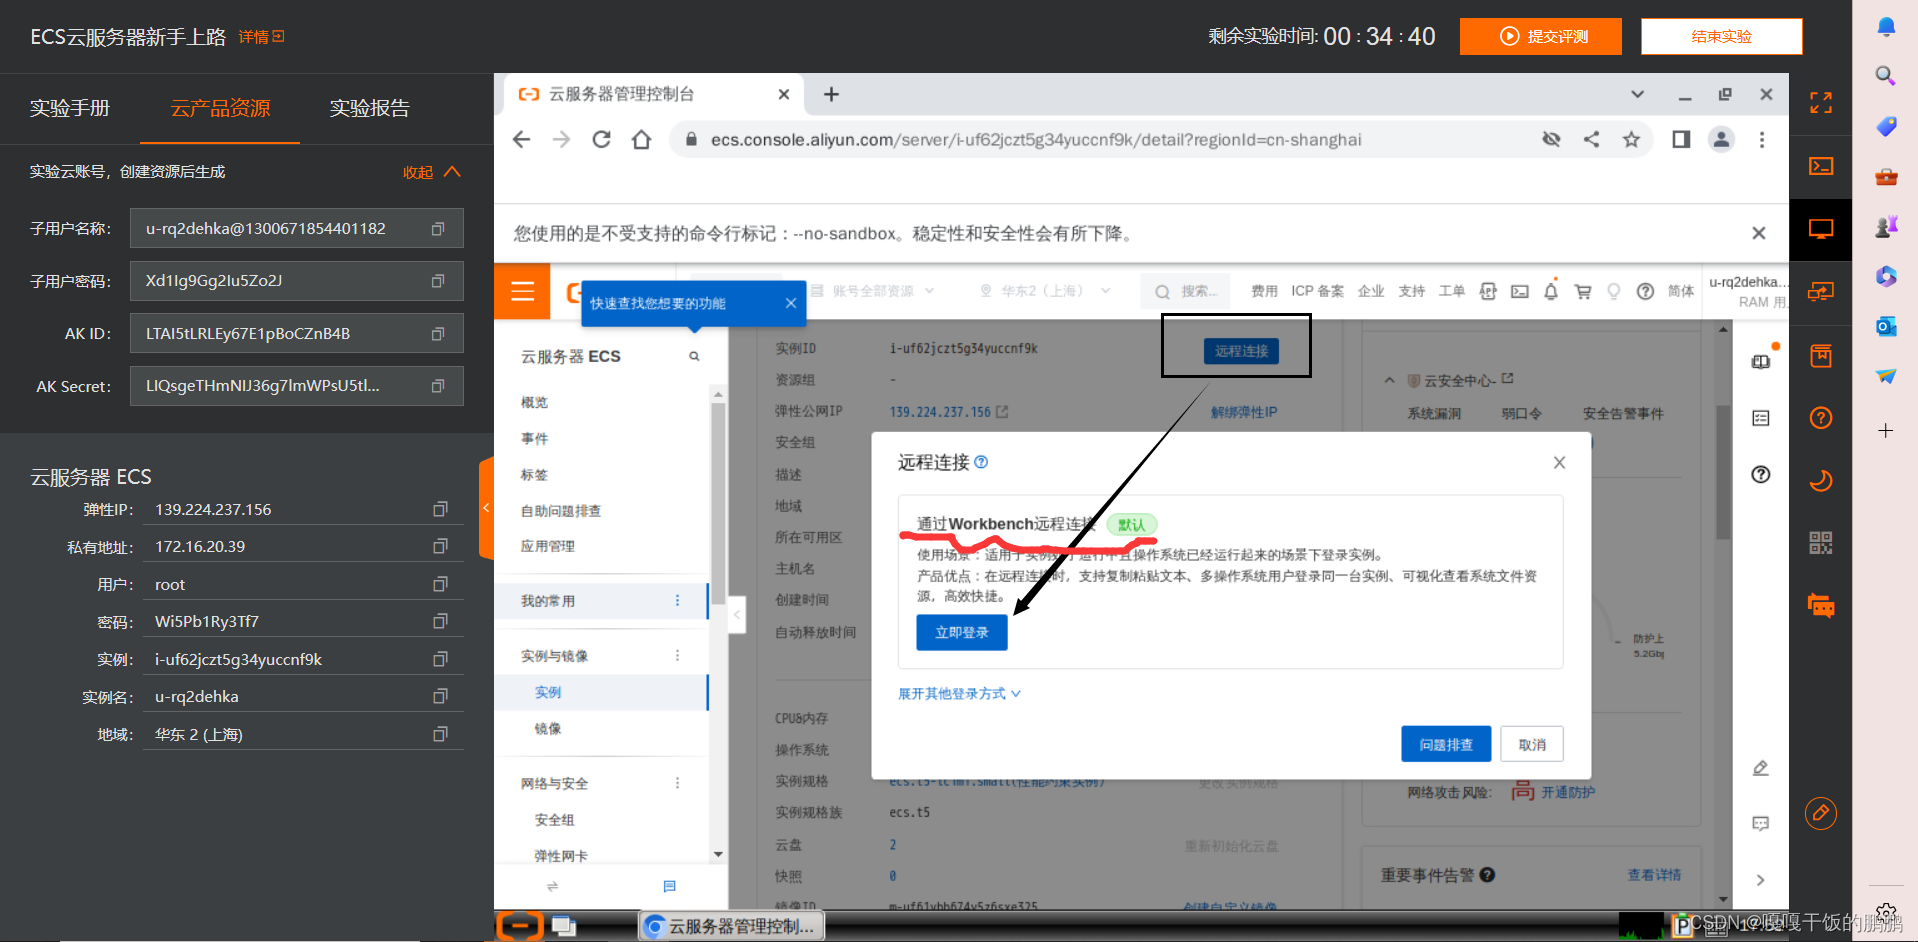Open the browser profile avatar
Image resolution: width=1918 pixels, height=942 pixels.
click(1721, 139)
